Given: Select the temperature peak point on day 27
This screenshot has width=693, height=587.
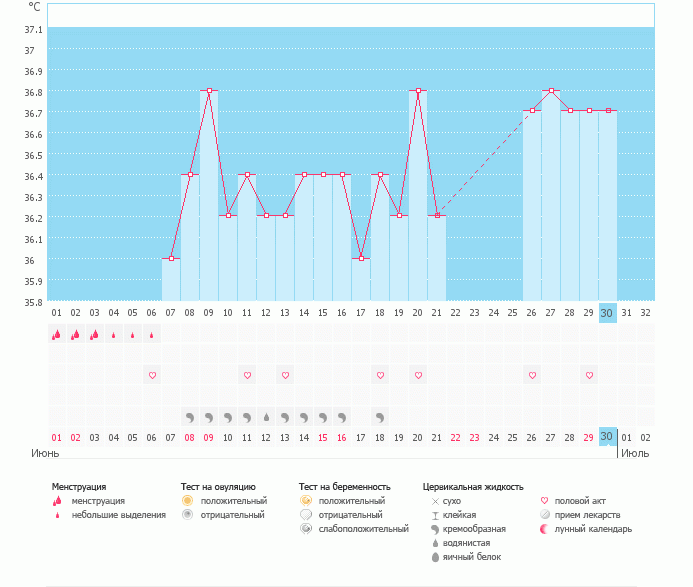Looking at the screenshot, I should (x=551, y=91).
